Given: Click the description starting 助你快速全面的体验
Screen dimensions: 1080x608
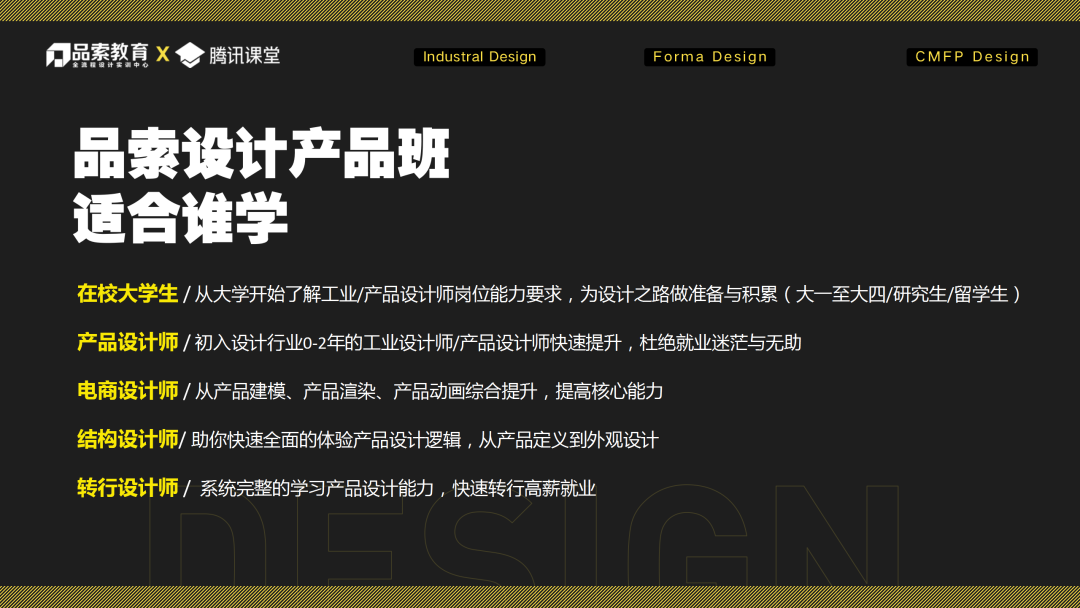Looking at the screenshot, I should click(x=425, y=440).
